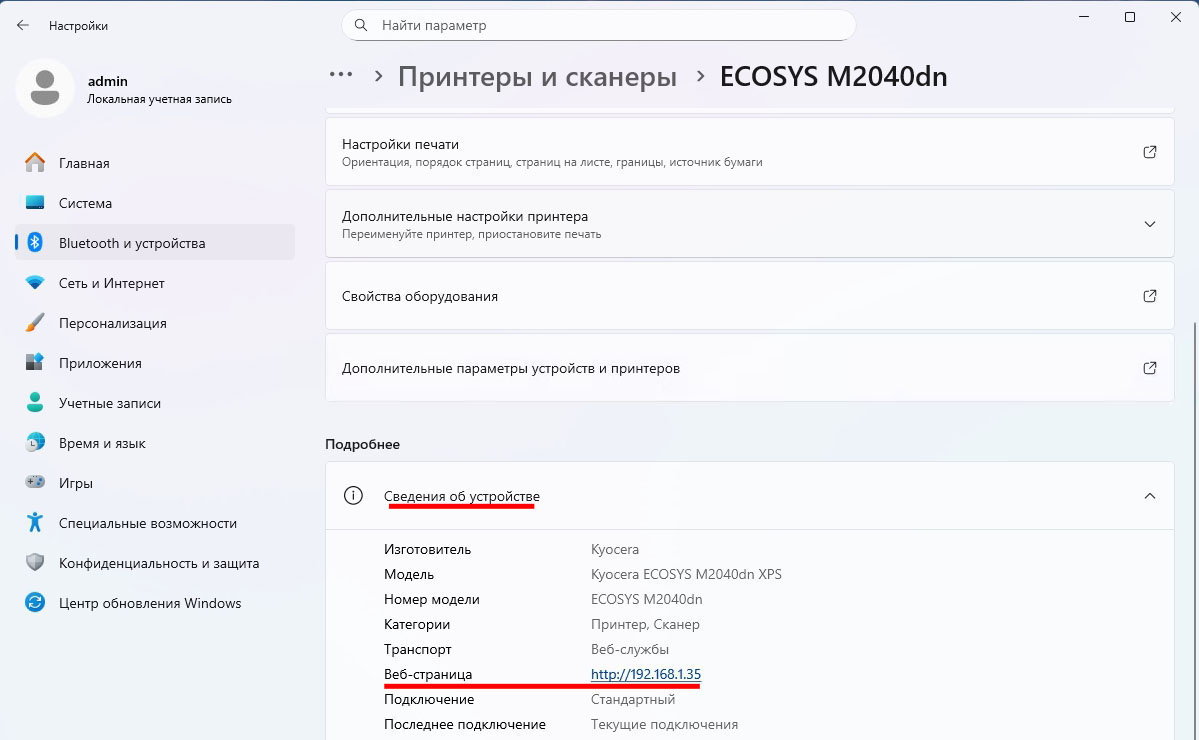Click Изготовитель value Kyocera

615,549
